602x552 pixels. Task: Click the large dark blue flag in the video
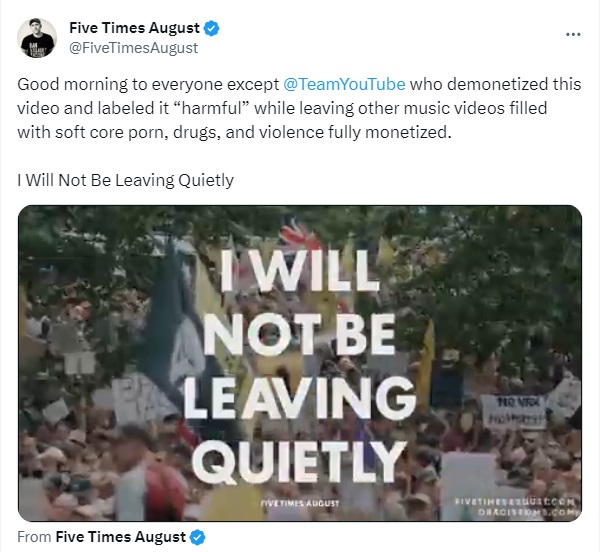tap(173, 326)
